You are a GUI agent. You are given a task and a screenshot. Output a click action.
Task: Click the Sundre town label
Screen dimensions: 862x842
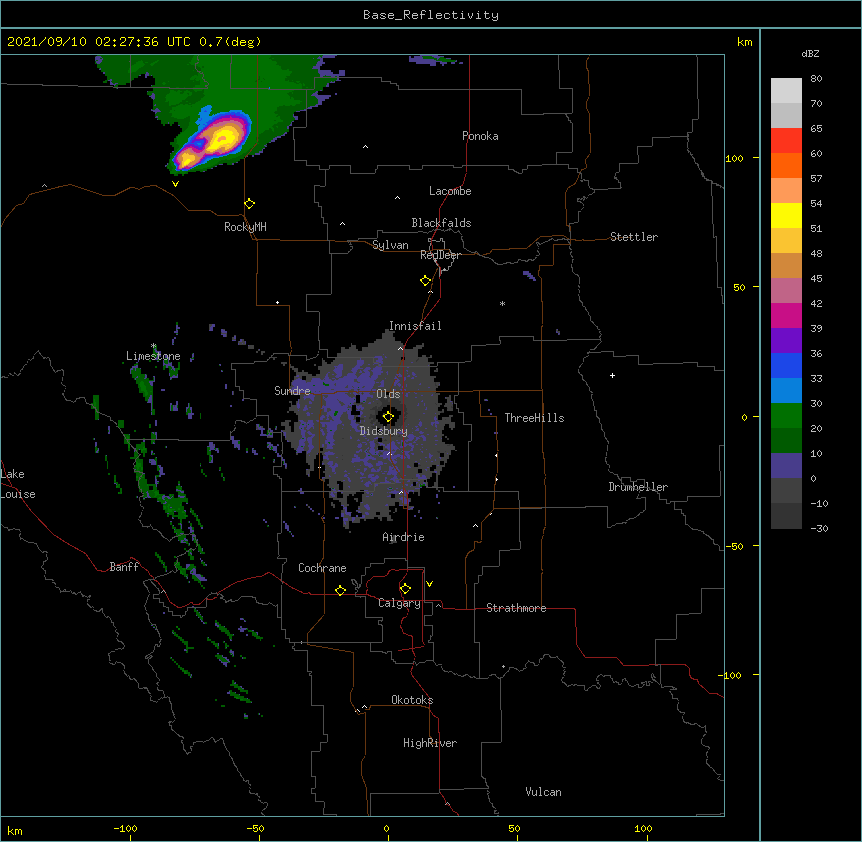[x=292, y=391]
